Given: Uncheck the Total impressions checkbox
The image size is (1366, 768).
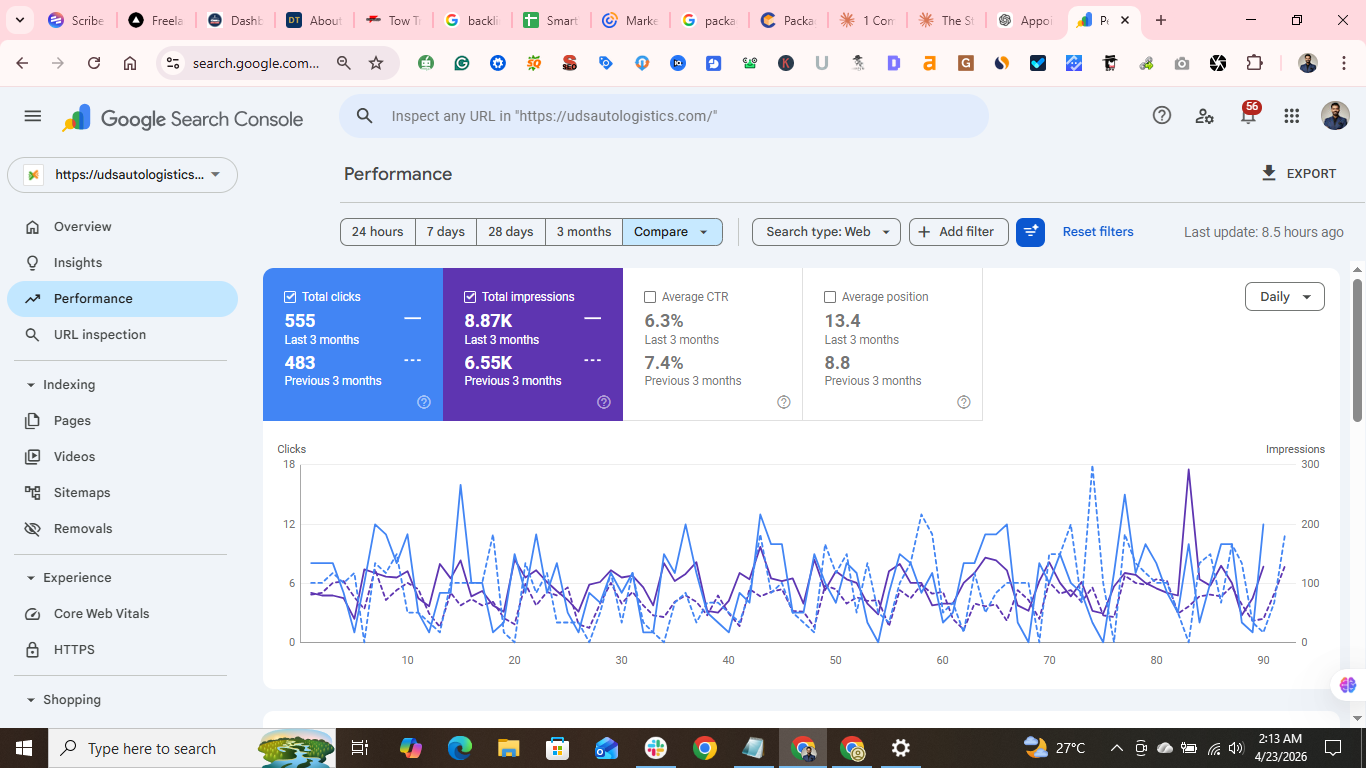Looking at the screenshot, I should click(470, 297).
